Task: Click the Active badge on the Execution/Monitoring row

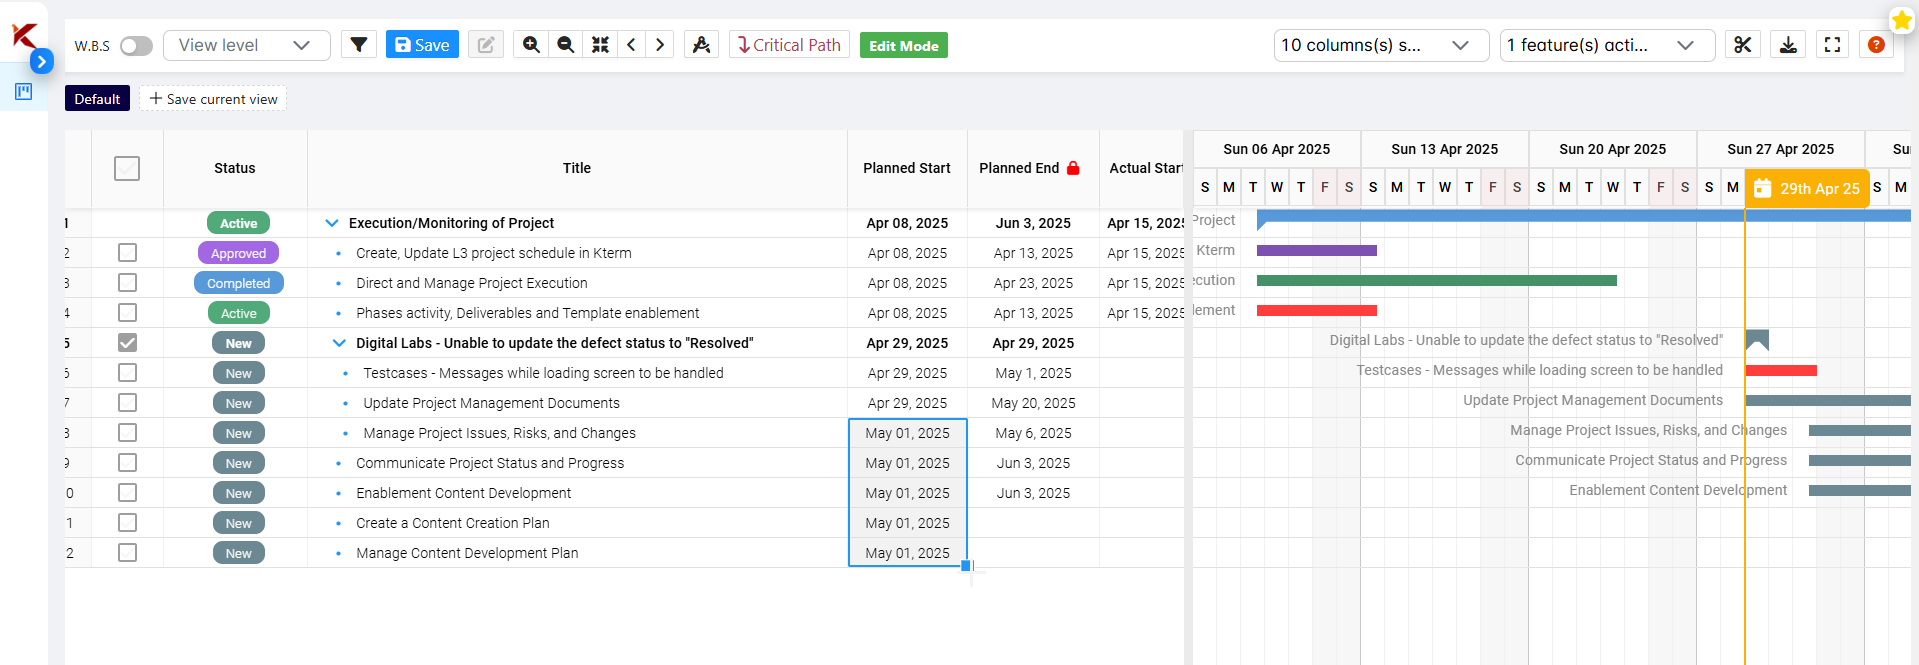Action: point(238,223)
